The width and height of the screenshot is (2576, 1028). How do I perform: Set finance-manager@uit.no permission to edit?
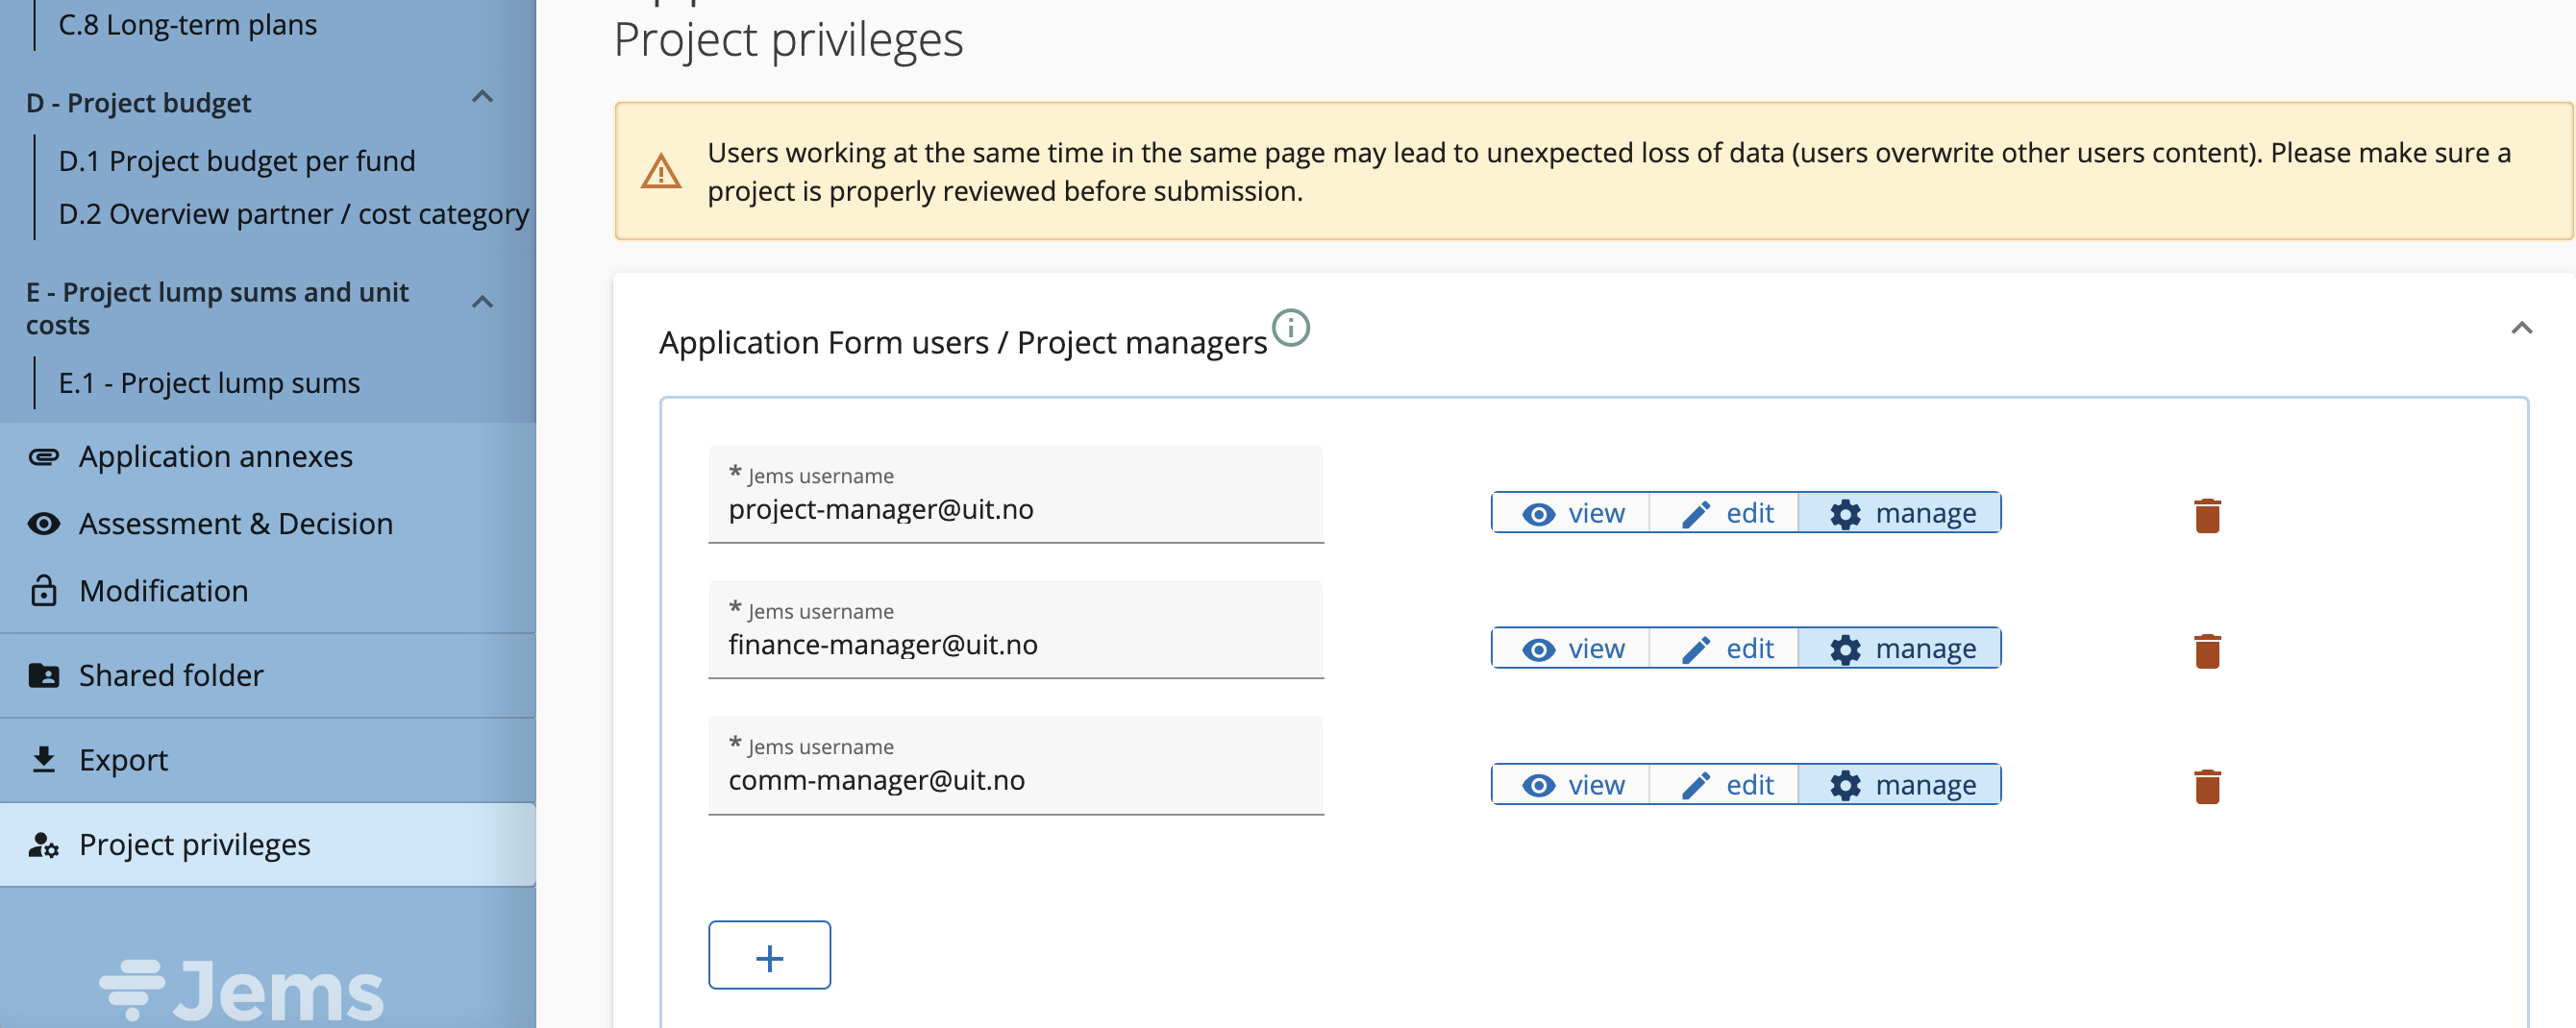click(x=1726, y=649)
